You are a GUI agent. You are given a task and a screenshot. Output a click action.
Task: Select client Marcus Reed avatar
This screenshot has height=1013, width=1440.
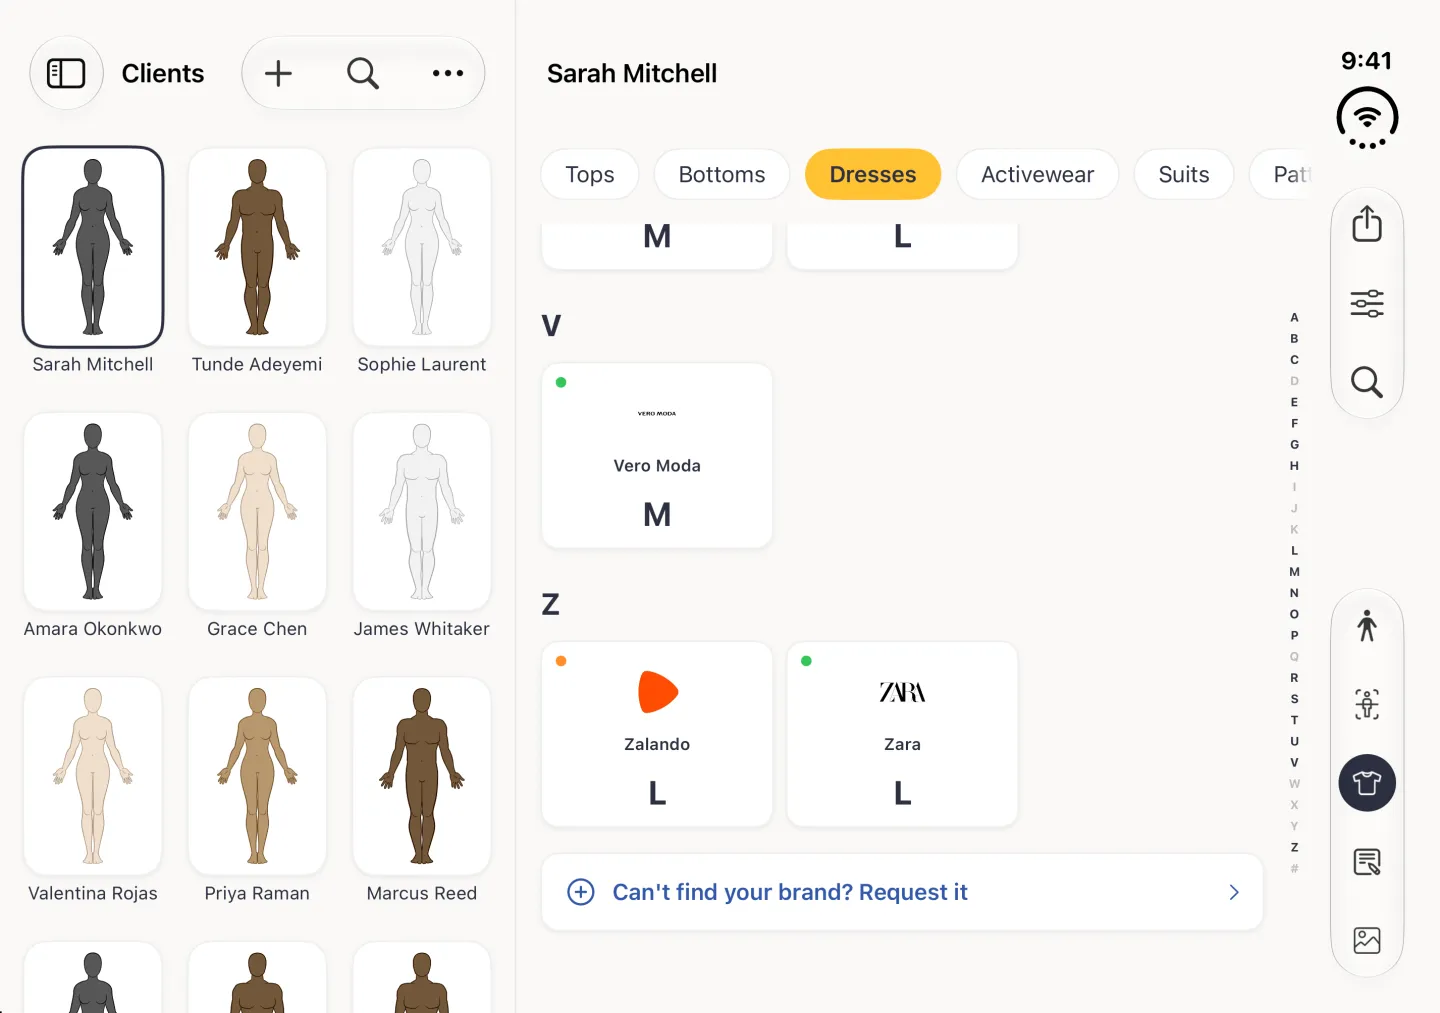tap(422, 776)
